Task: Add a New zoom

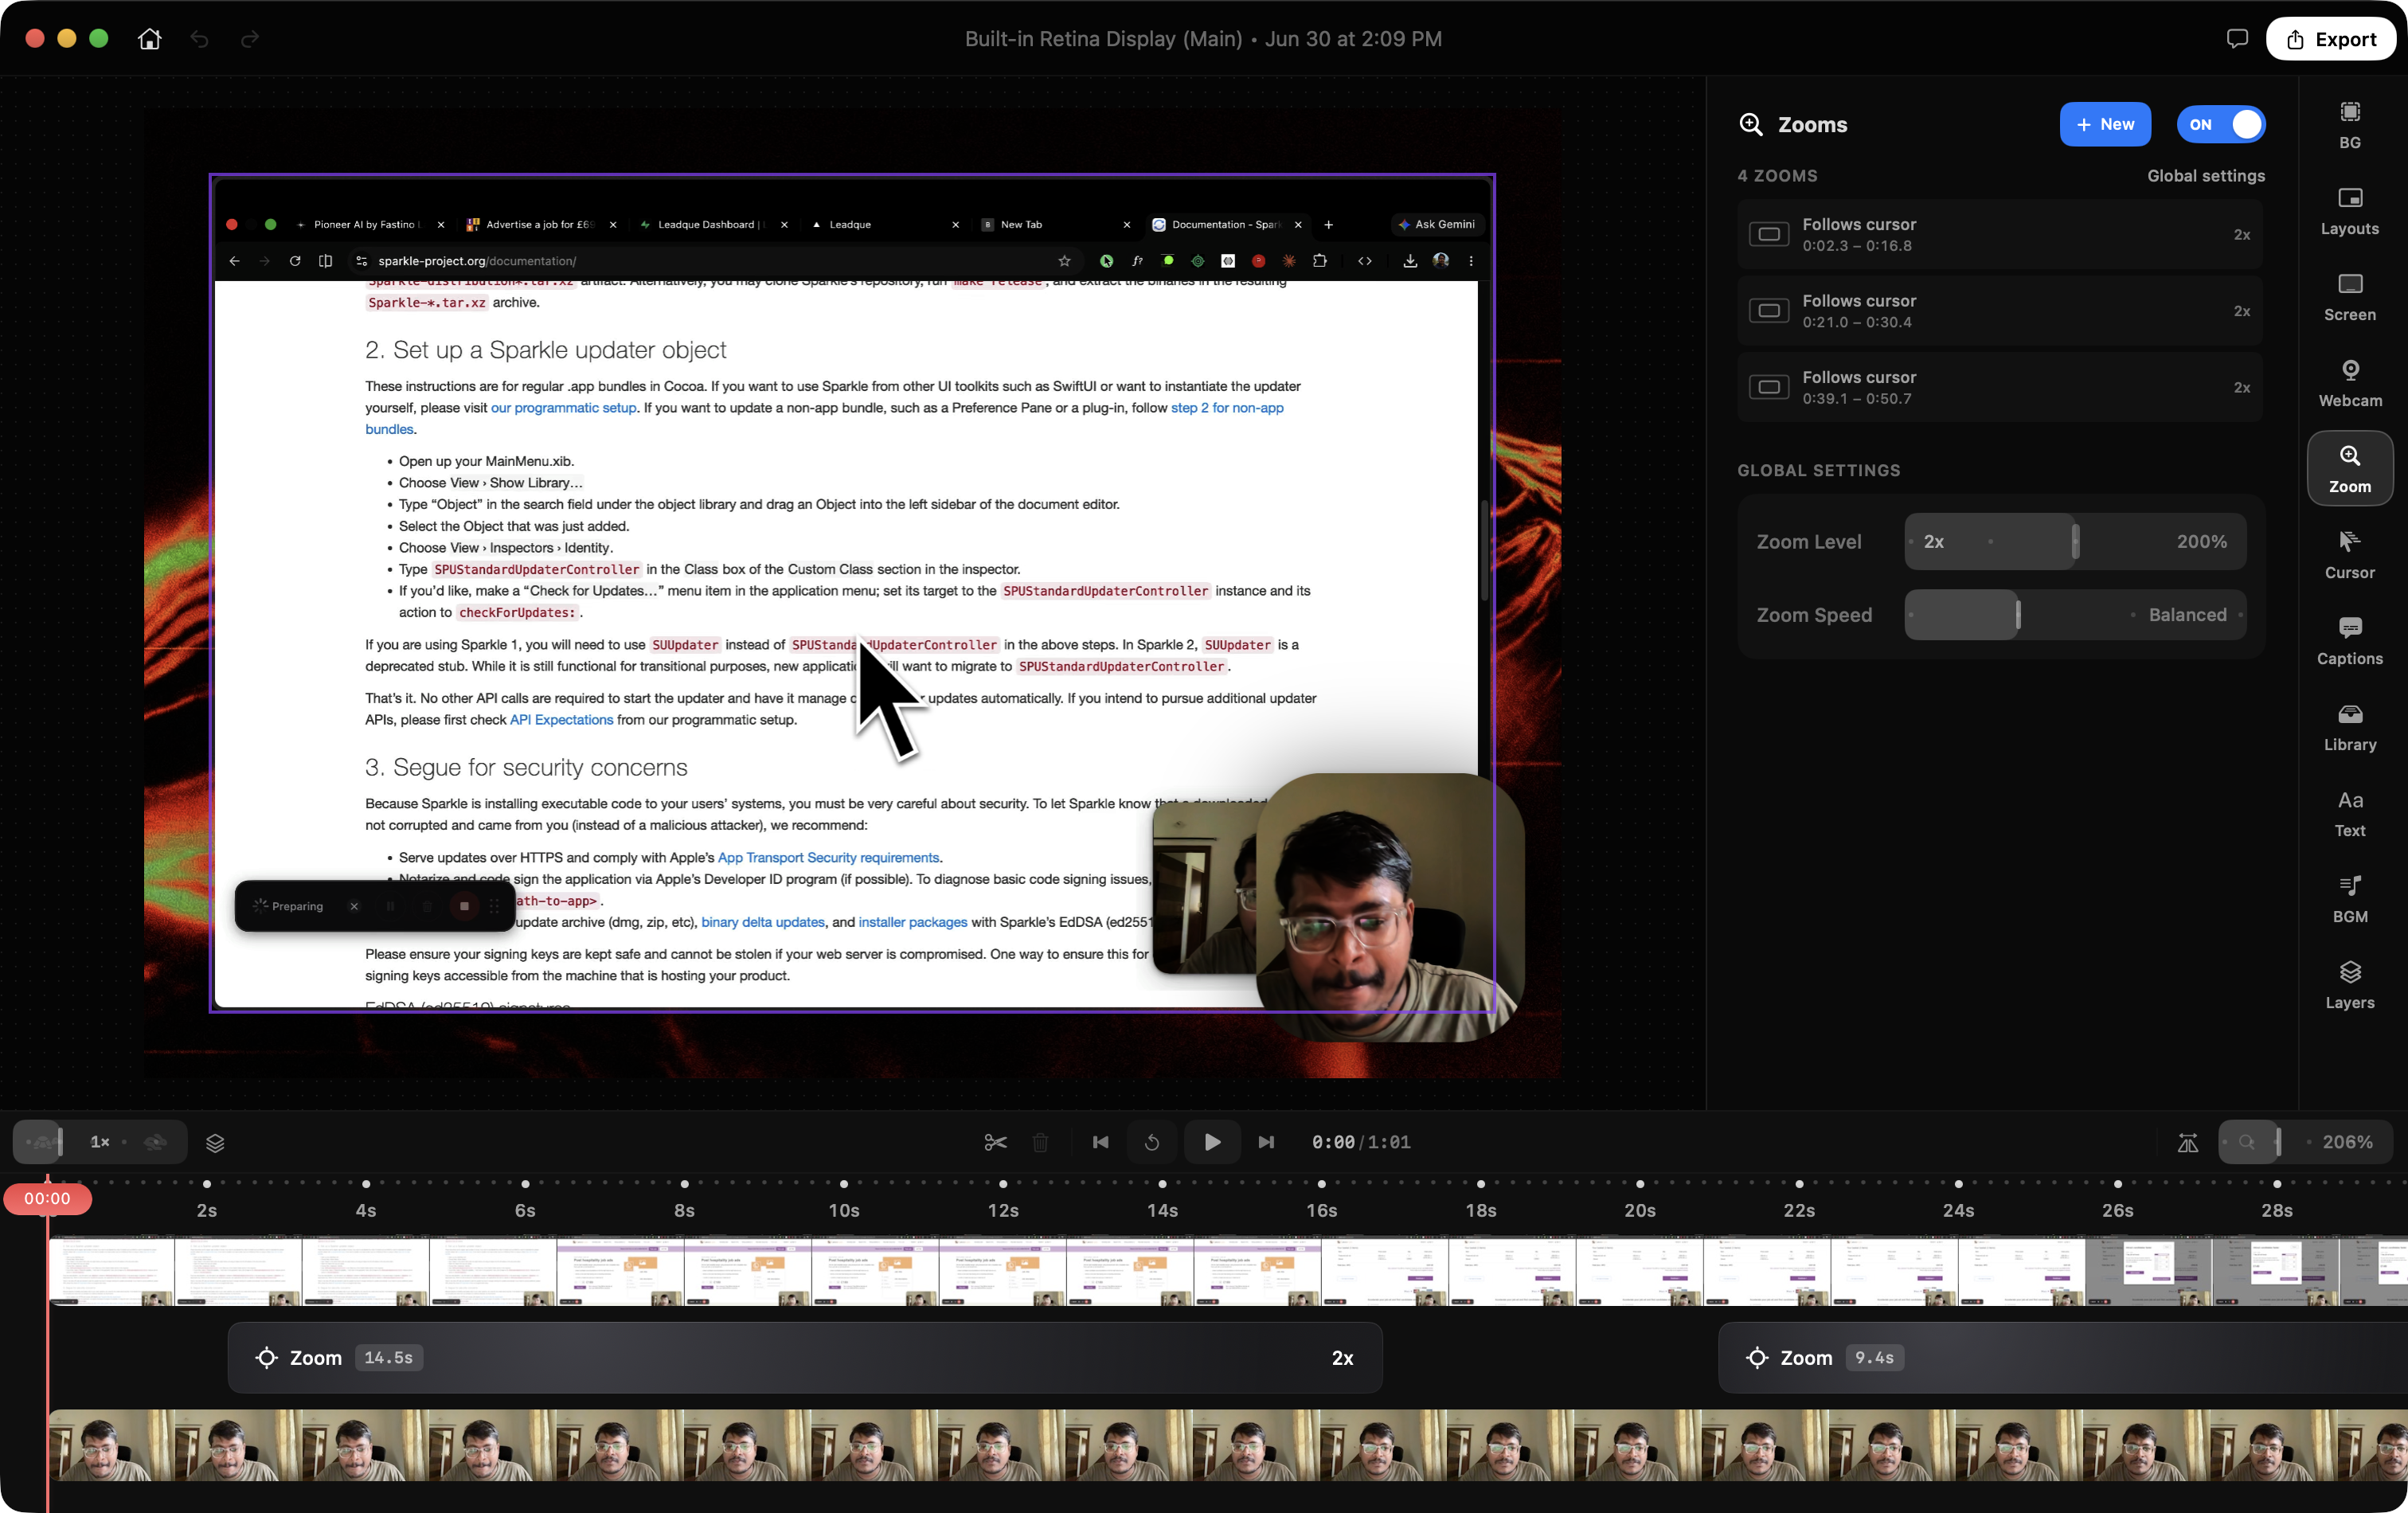Action: click(2105, 124)
